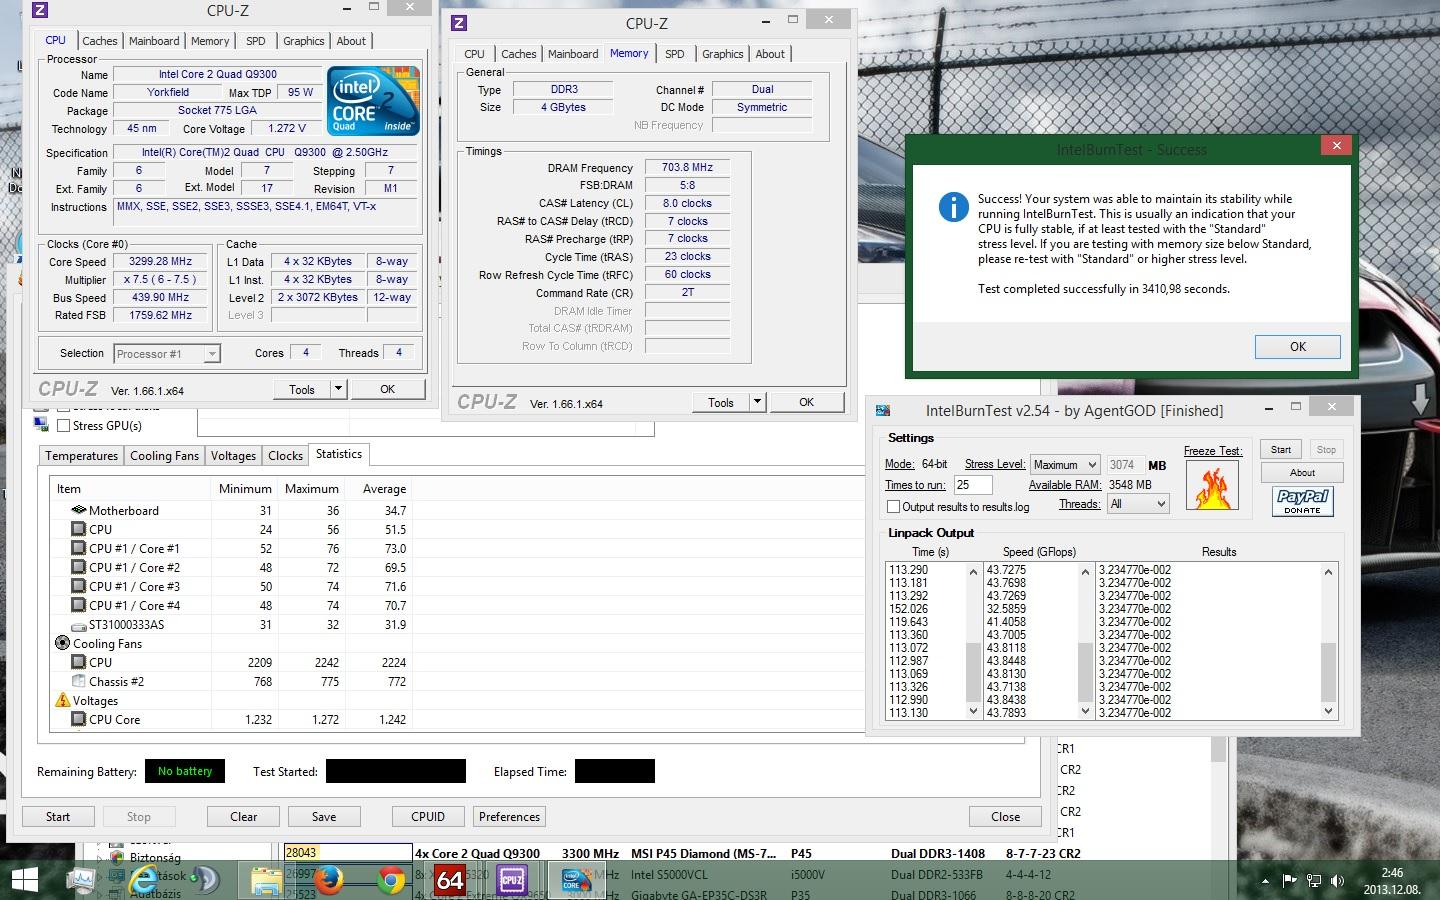
Task: Open File Explorer from the taskbar
Action: (266, 880)
